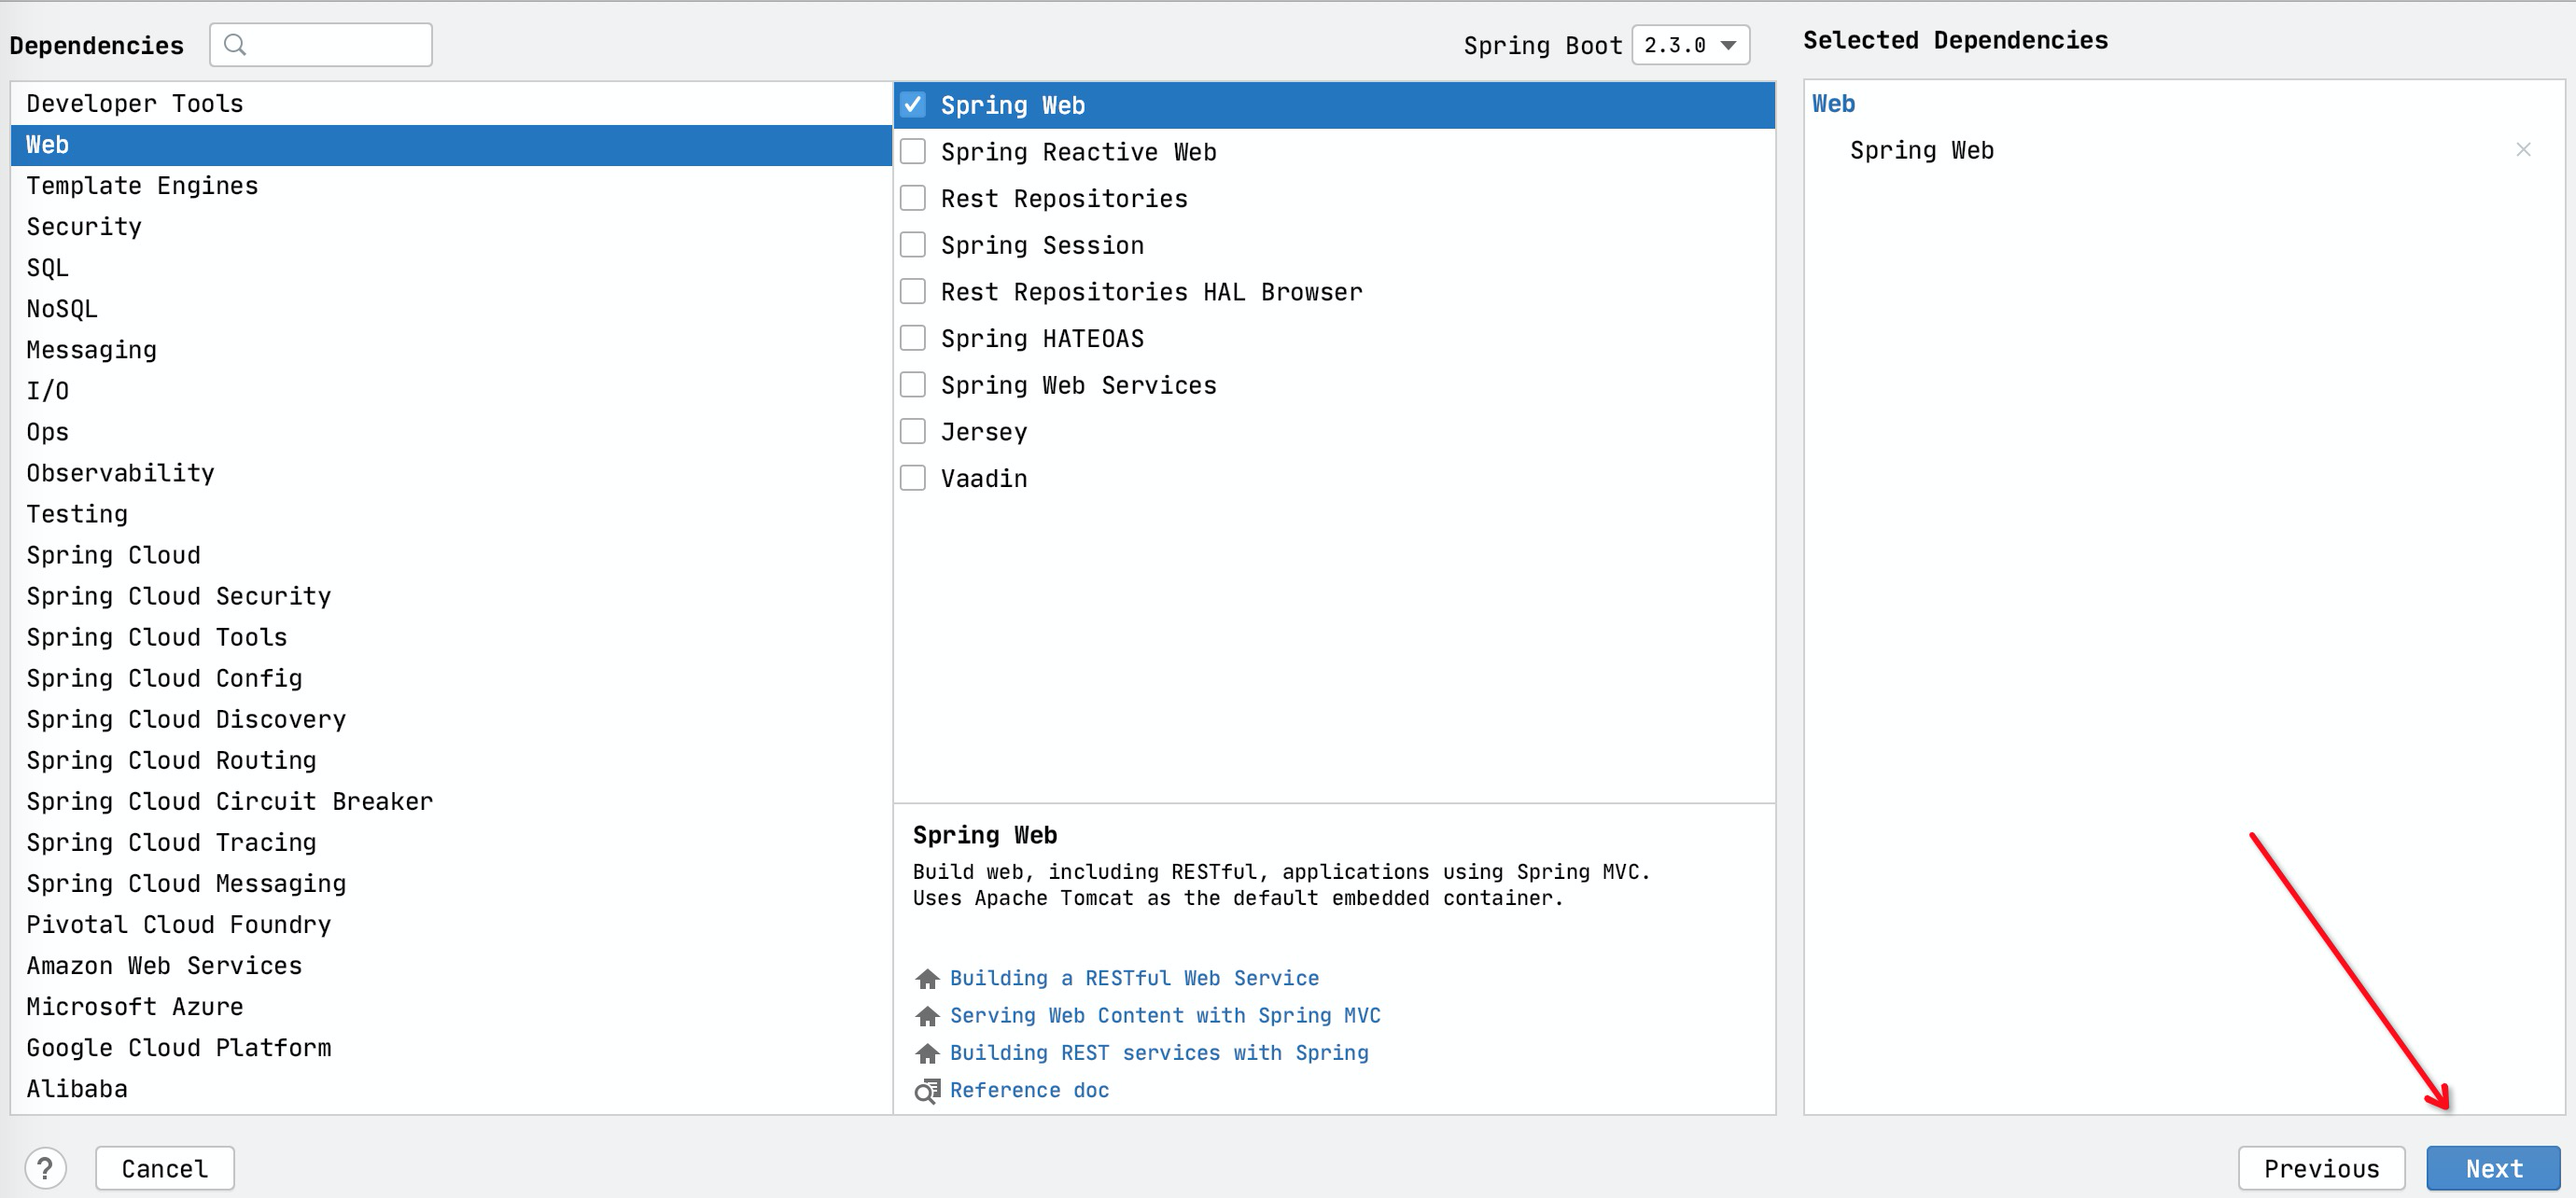Open the Reference doc link
The width and height of the screenshot is (2576, 1198).
pos(1029,1091)
